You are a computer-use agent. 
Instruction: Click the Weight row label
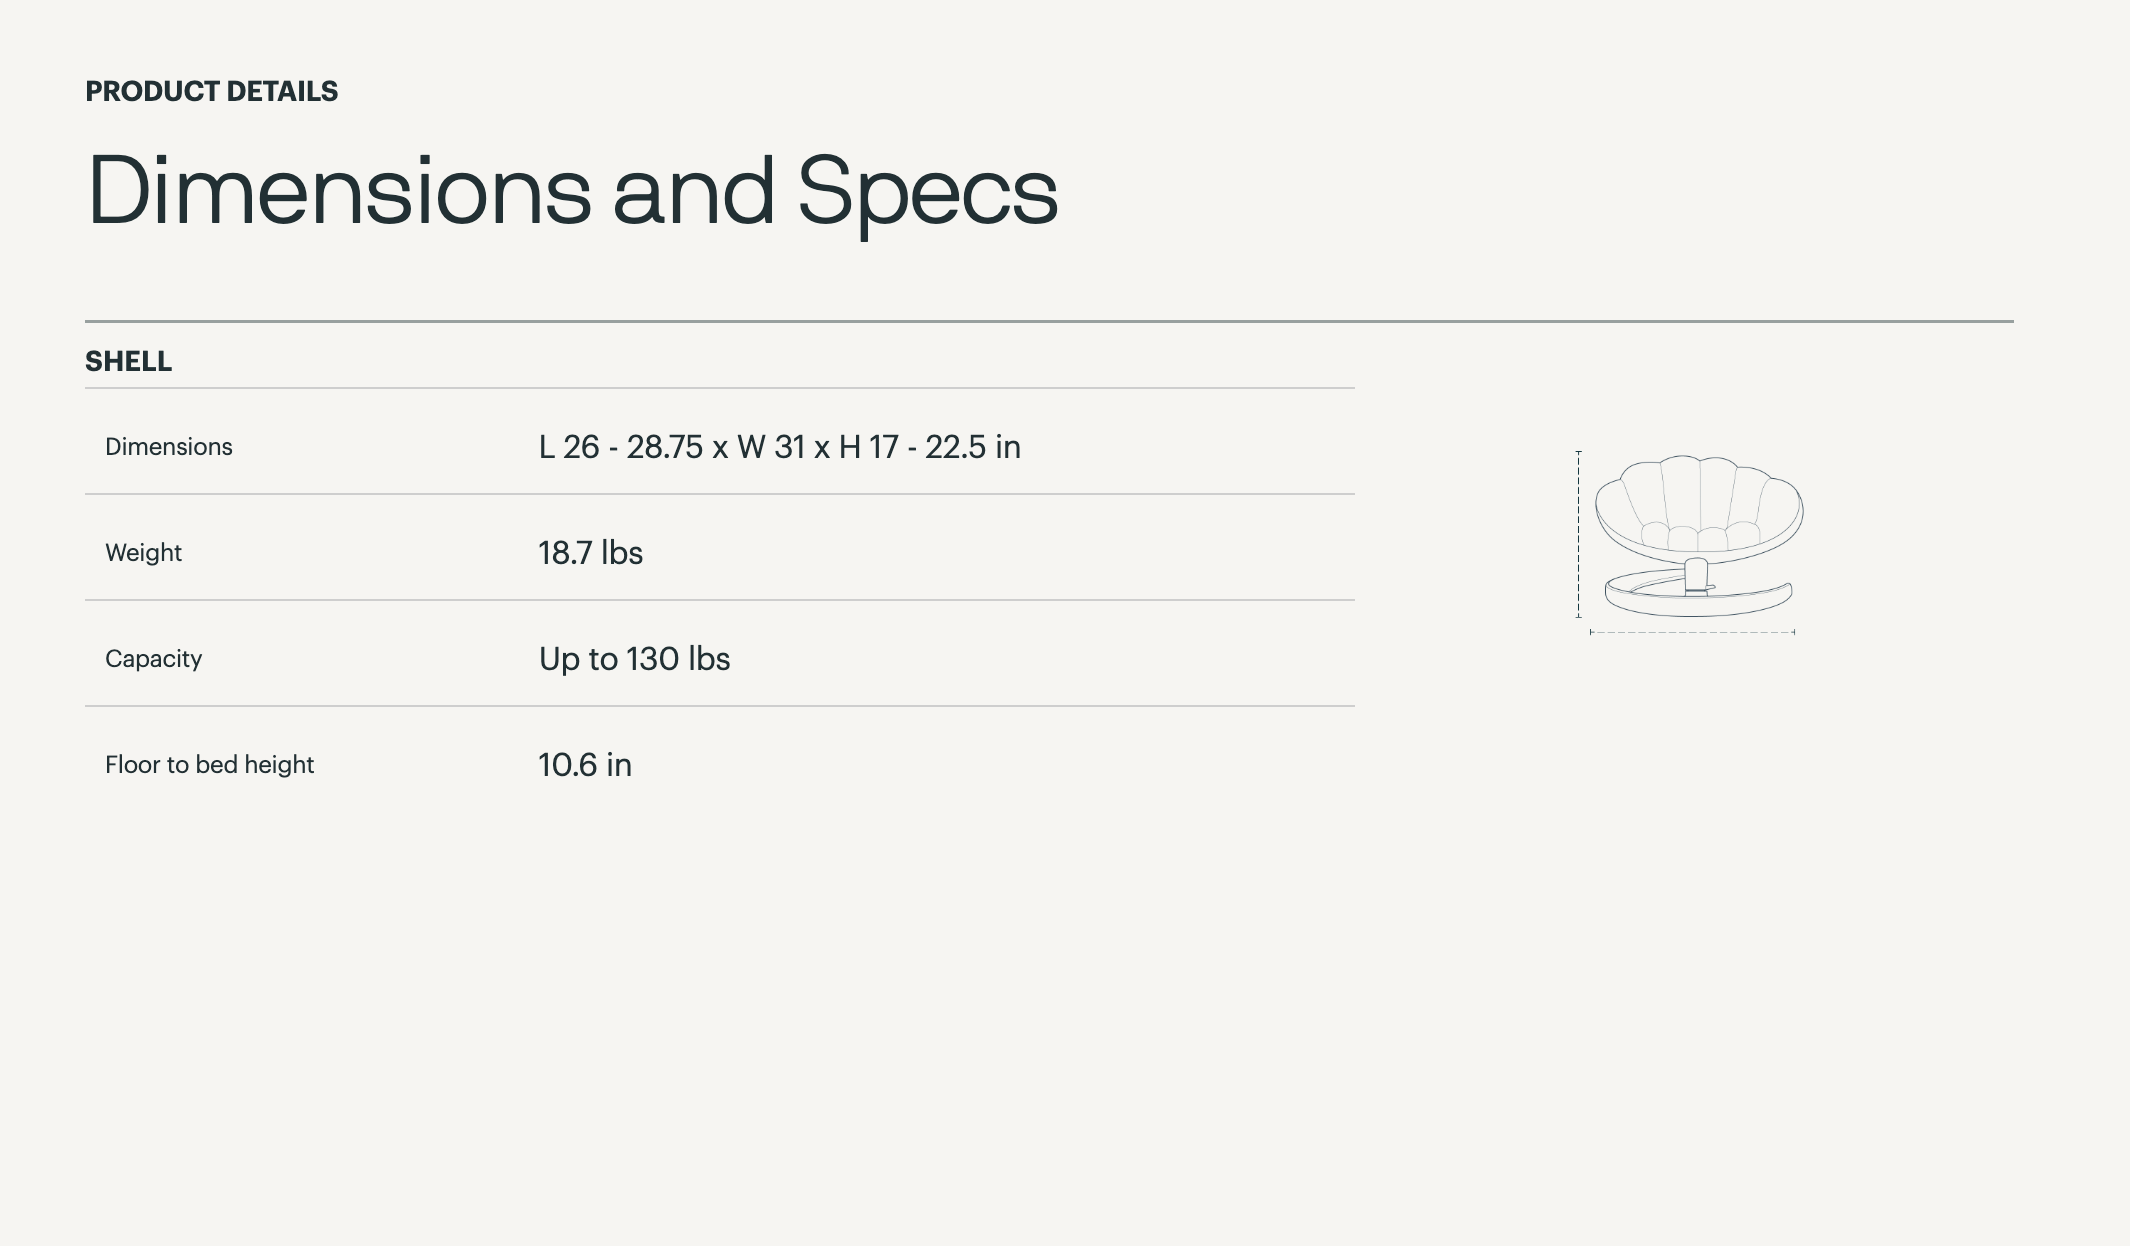[x=143, y=553]
